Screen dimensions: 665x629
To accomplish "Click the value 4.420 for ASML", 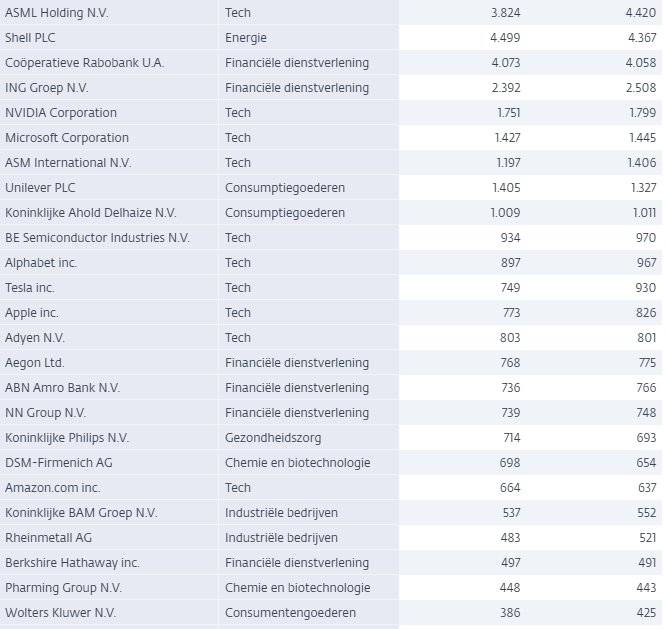I will [640, 13].
